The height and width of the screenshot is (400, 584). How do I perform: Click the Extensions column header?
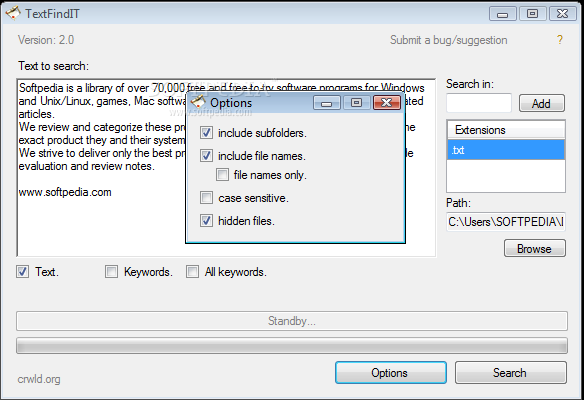coord(506,130)
